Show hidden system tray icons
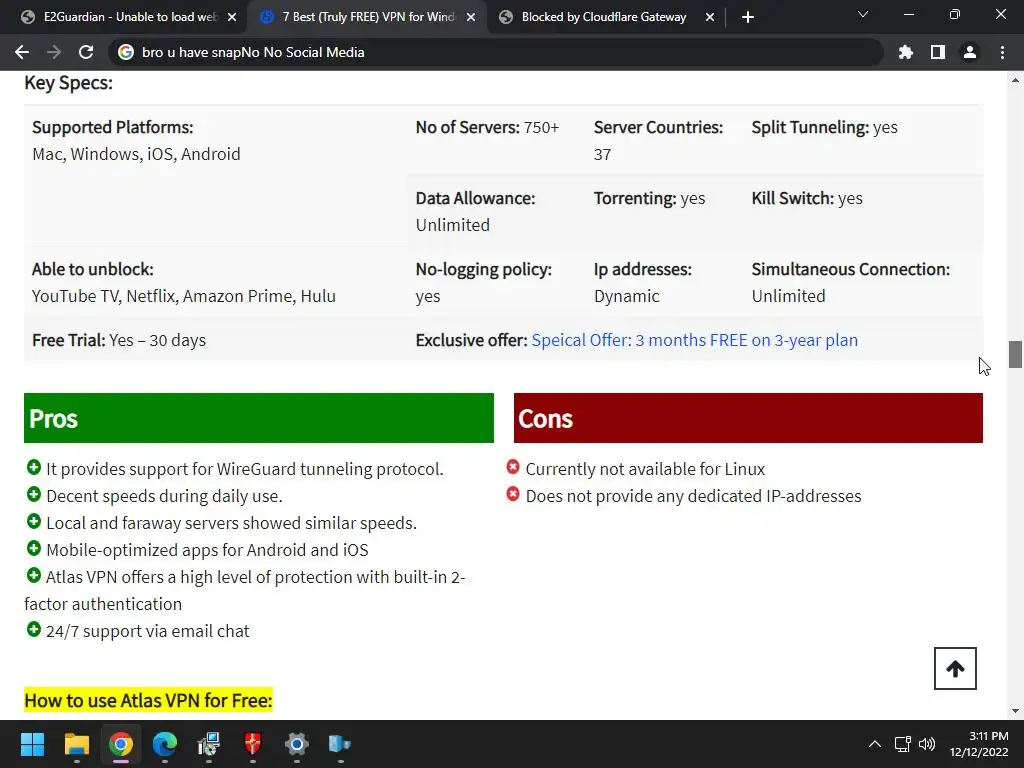This screenshot has height=768, width=1024. pos(875,744)
